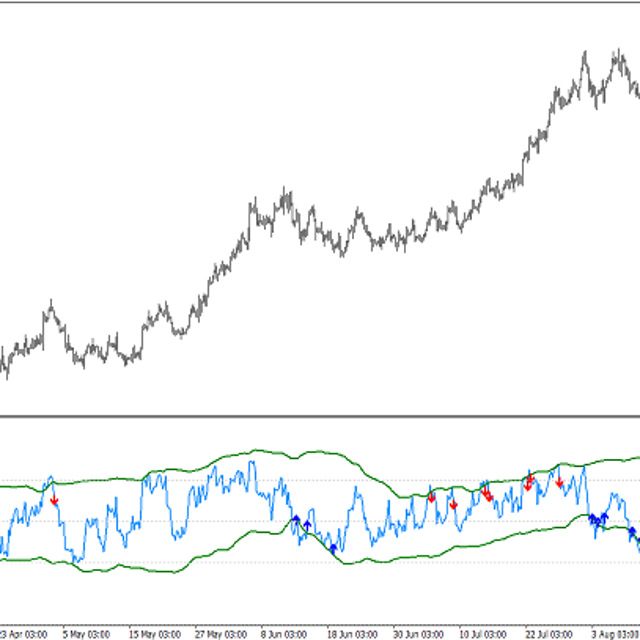640x640 pixels.
Task: Click the blue dot marker near 8 Jun
Action: (295, 519)
